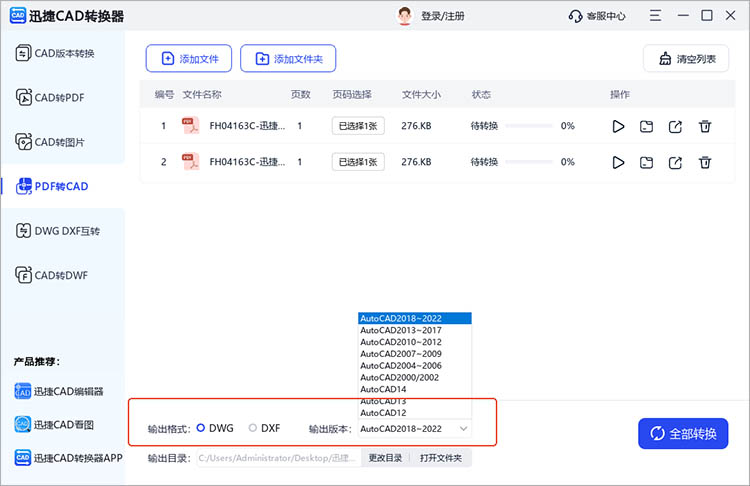The image size is (750, 486).
Task: Choose AutoCAD2013~2017 version
Action: tap(415, 330)
